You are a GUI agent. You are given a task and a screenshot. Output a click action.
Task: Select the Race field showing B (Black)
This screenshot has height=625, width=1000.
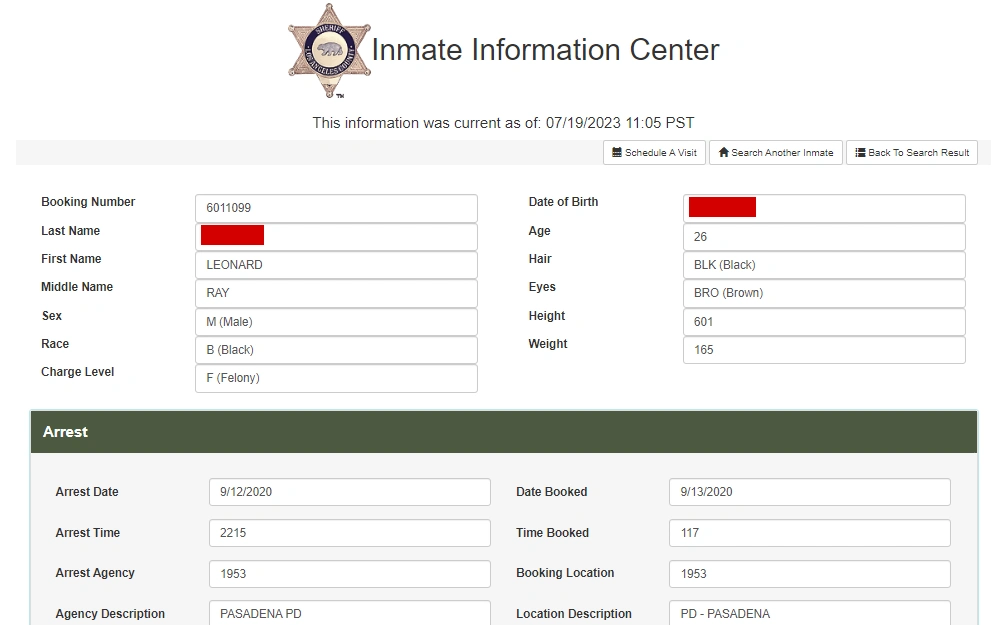pos(336,350)
